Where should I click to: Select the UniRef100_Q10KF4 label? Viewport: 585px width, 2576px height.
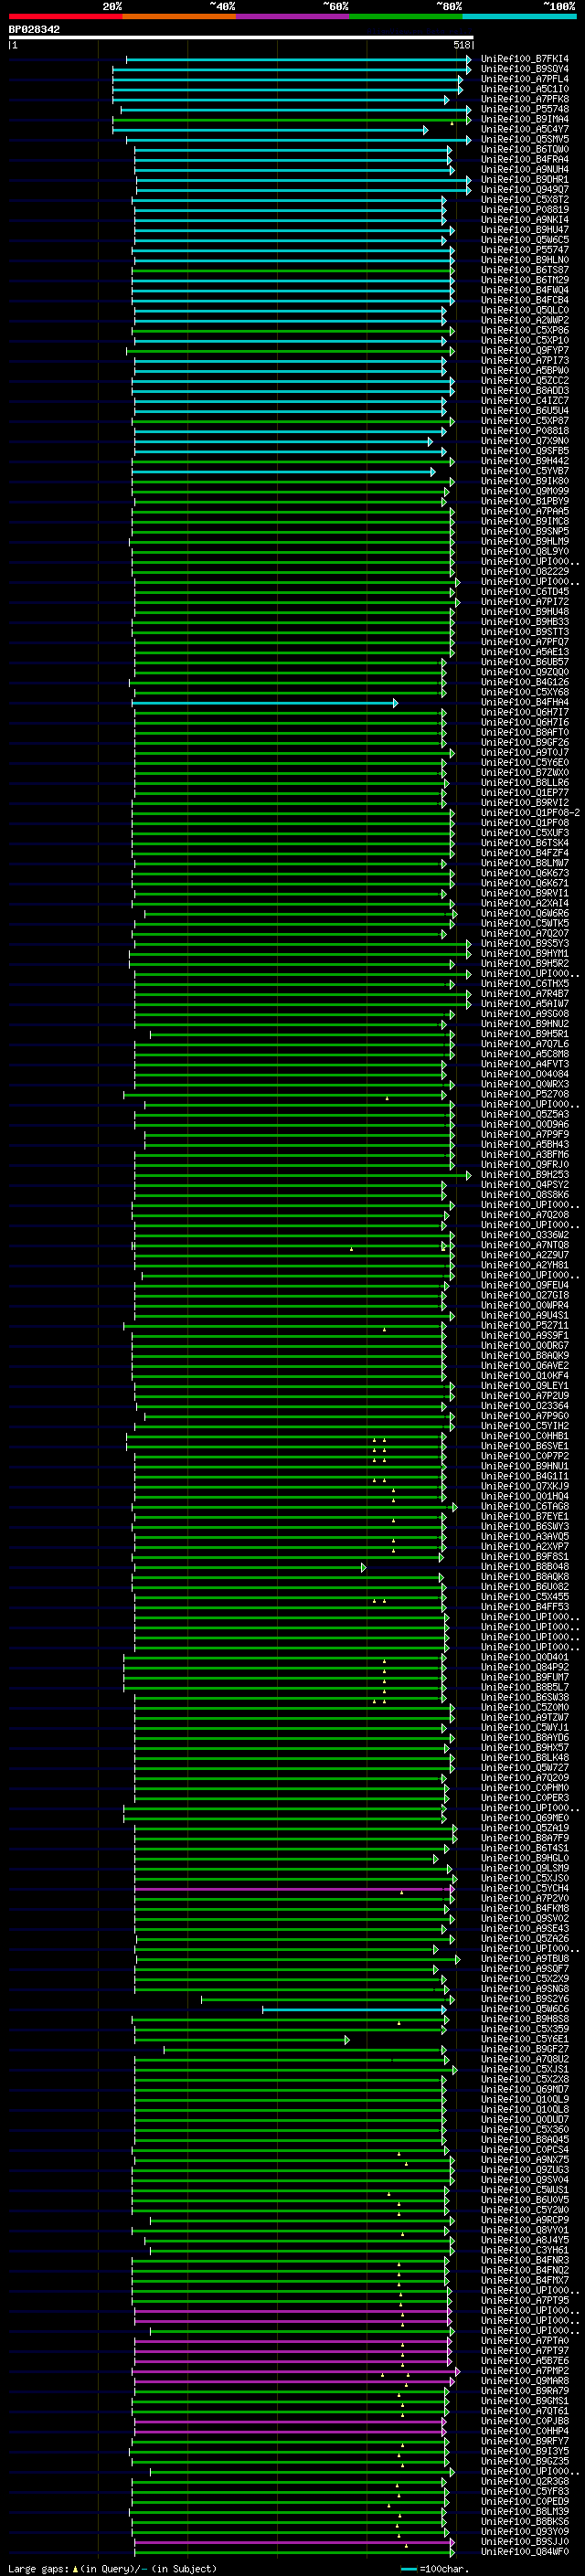[x=525, y=1375]
